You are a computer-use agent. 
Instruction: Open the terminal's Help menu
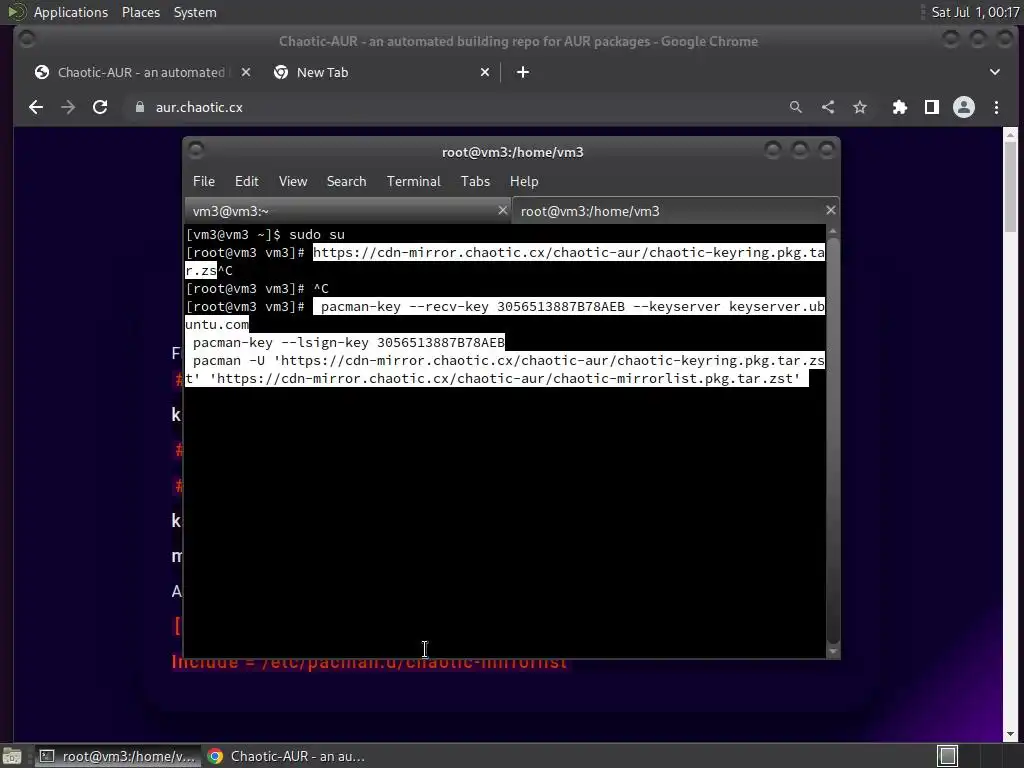click(x=524, y=181)
